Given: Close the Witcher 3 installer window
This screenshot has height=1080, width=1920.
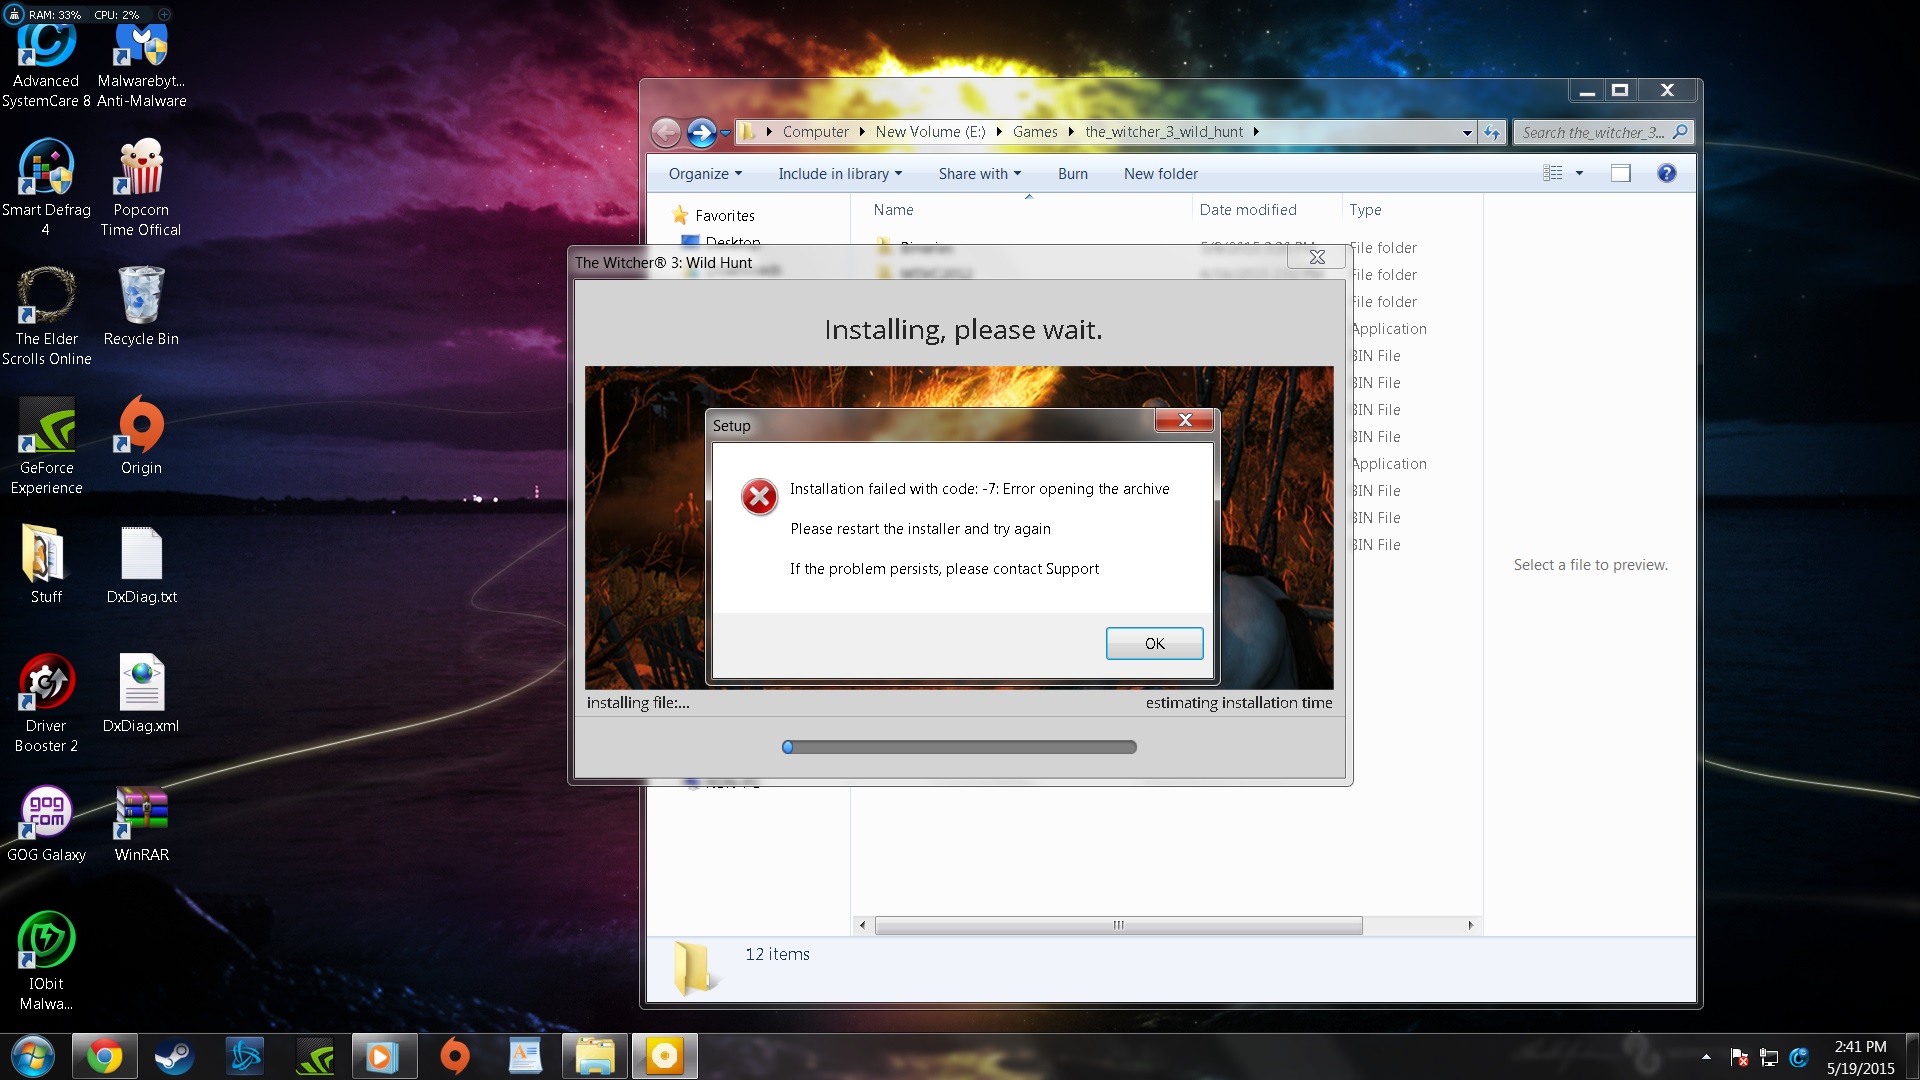Looking at the screenshot, I should pos(1317,257).
